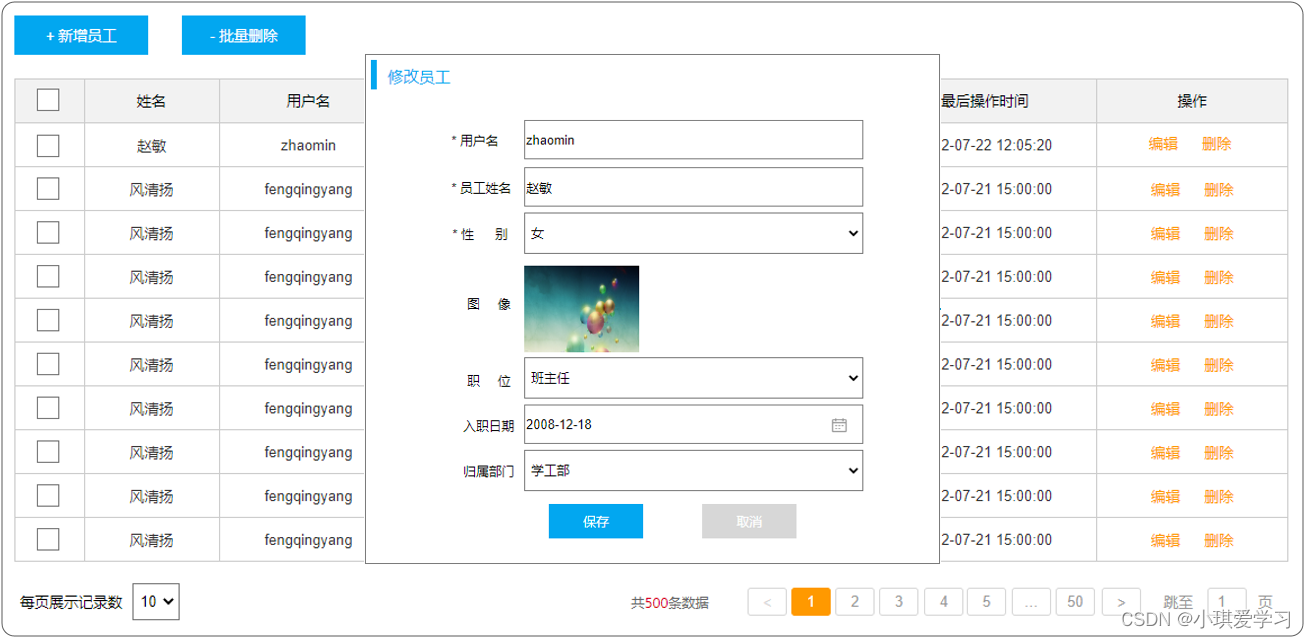Screen dimensions: 1305x638
Task: Open the 性别 dropdown showing 女
Action: (693, 233)
